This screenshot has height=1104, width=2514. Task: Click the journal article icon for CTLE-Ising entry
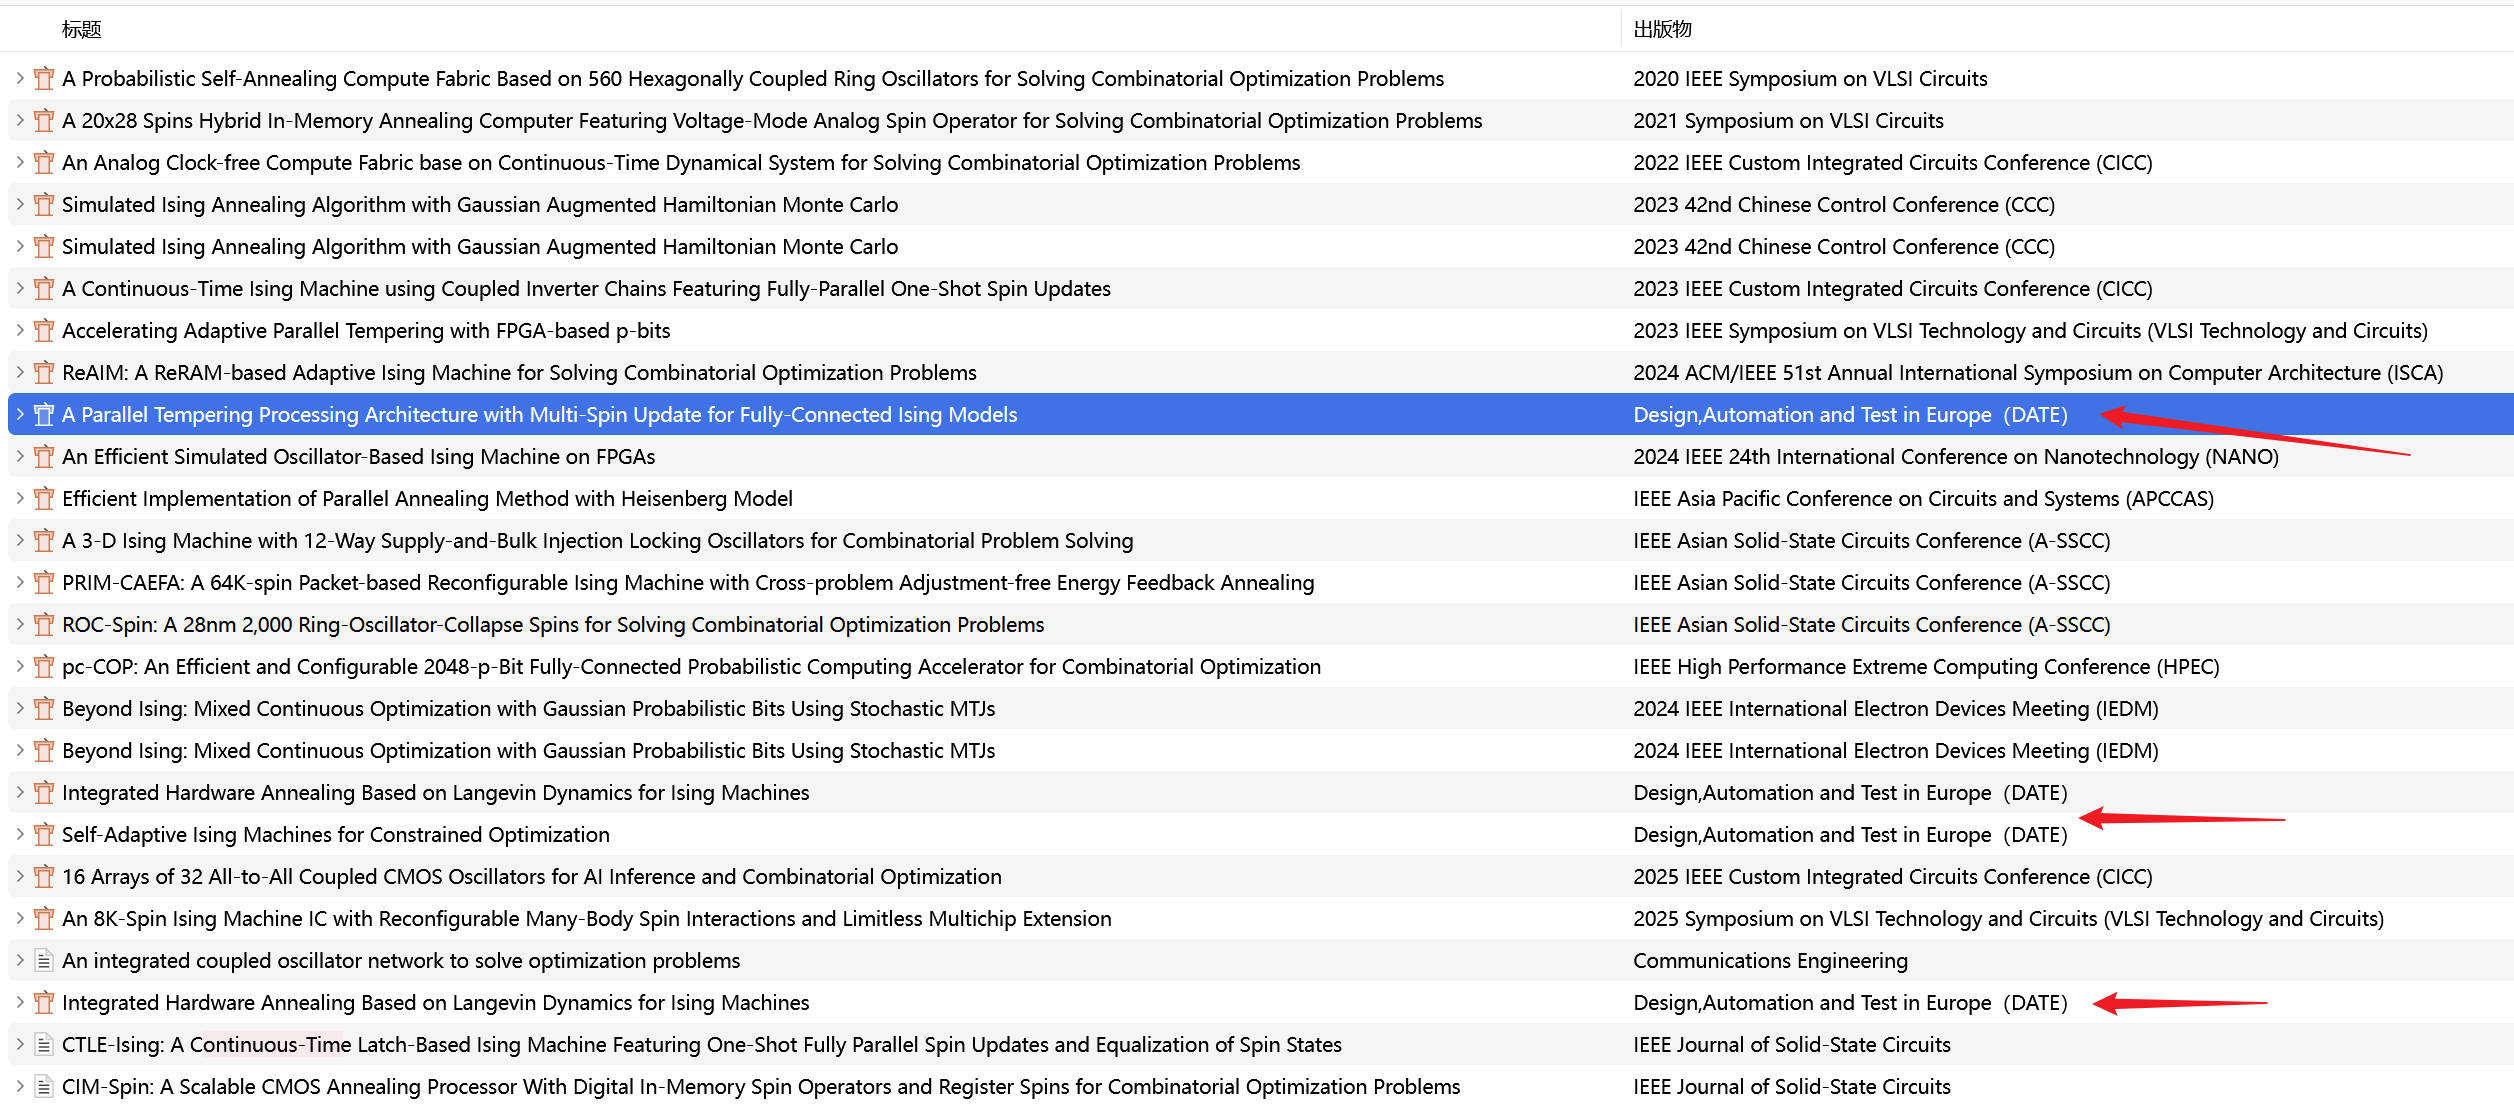43,1045
